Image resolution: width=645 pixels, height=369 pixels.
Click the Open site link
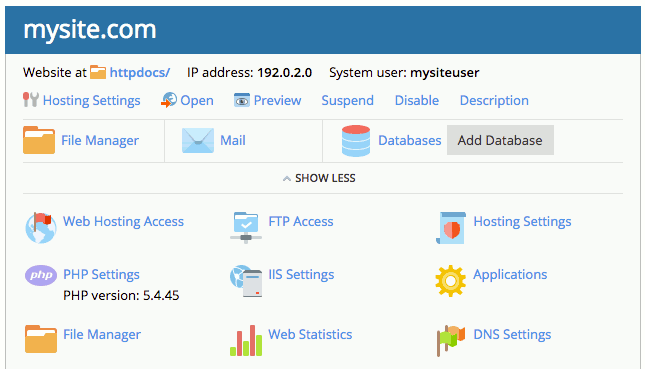click(x=197, y=100)
